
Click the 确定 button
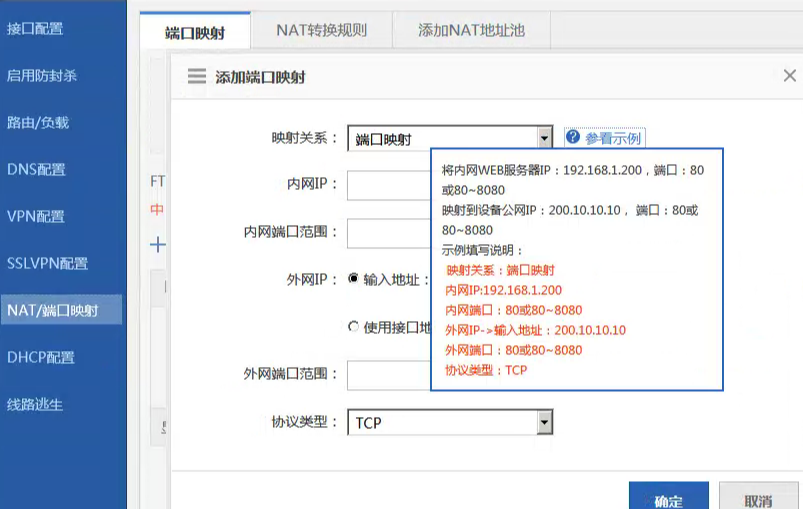click(668, 500)
